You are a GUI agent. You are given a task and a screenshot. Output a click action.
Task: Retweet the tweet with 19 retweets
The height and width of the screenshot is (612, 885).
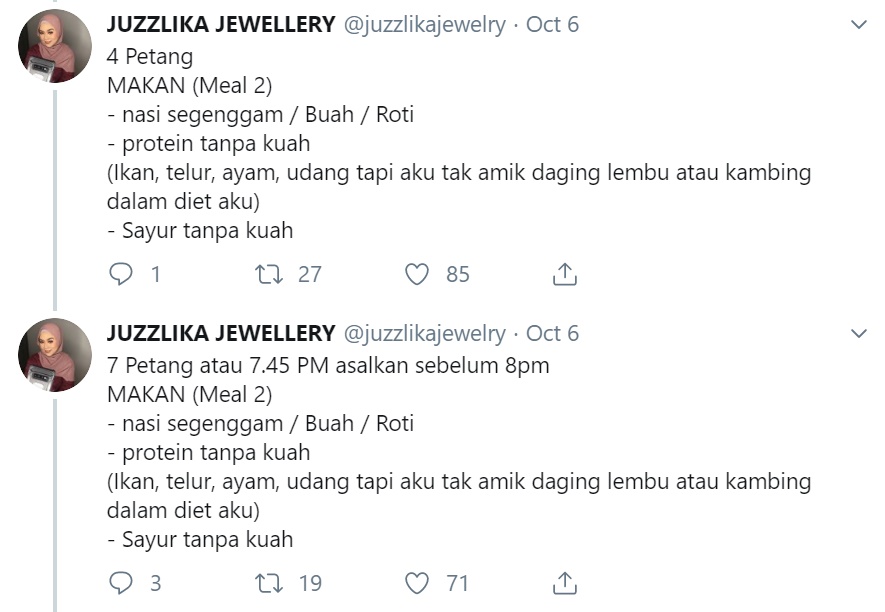269,582
